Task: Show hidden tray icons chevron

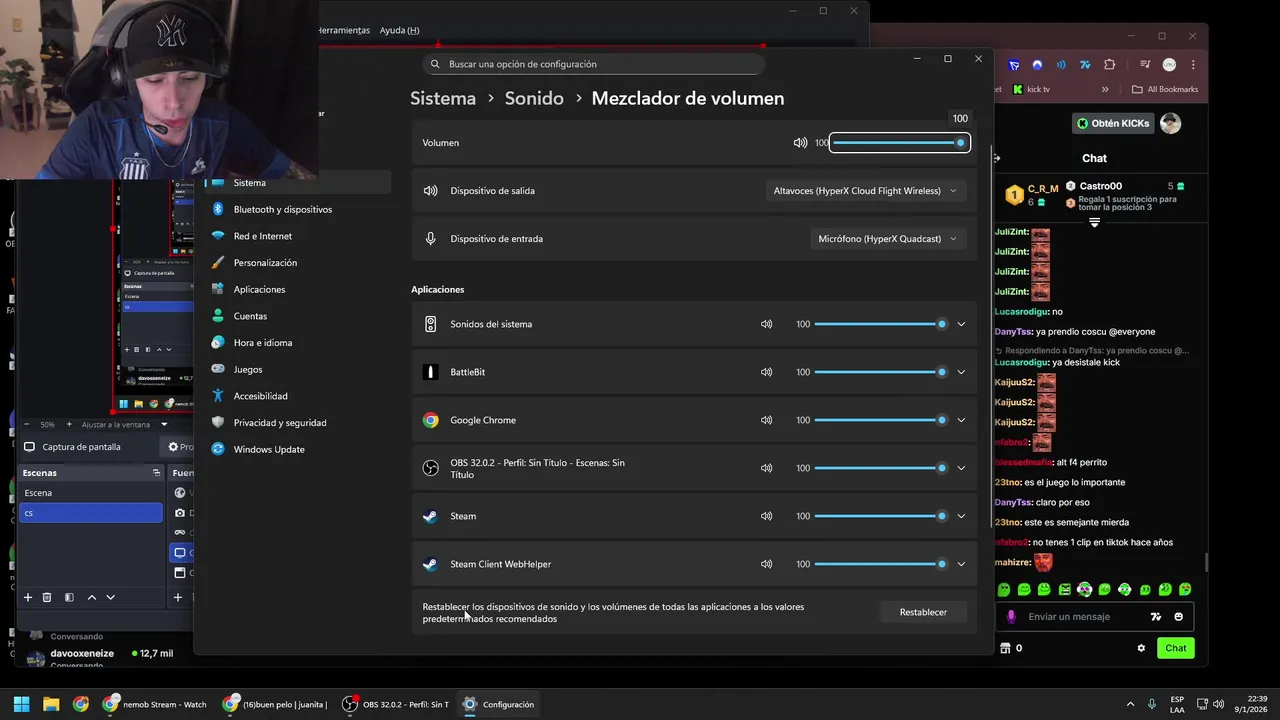Action: pyautogui.click(x=1130, y=704)
